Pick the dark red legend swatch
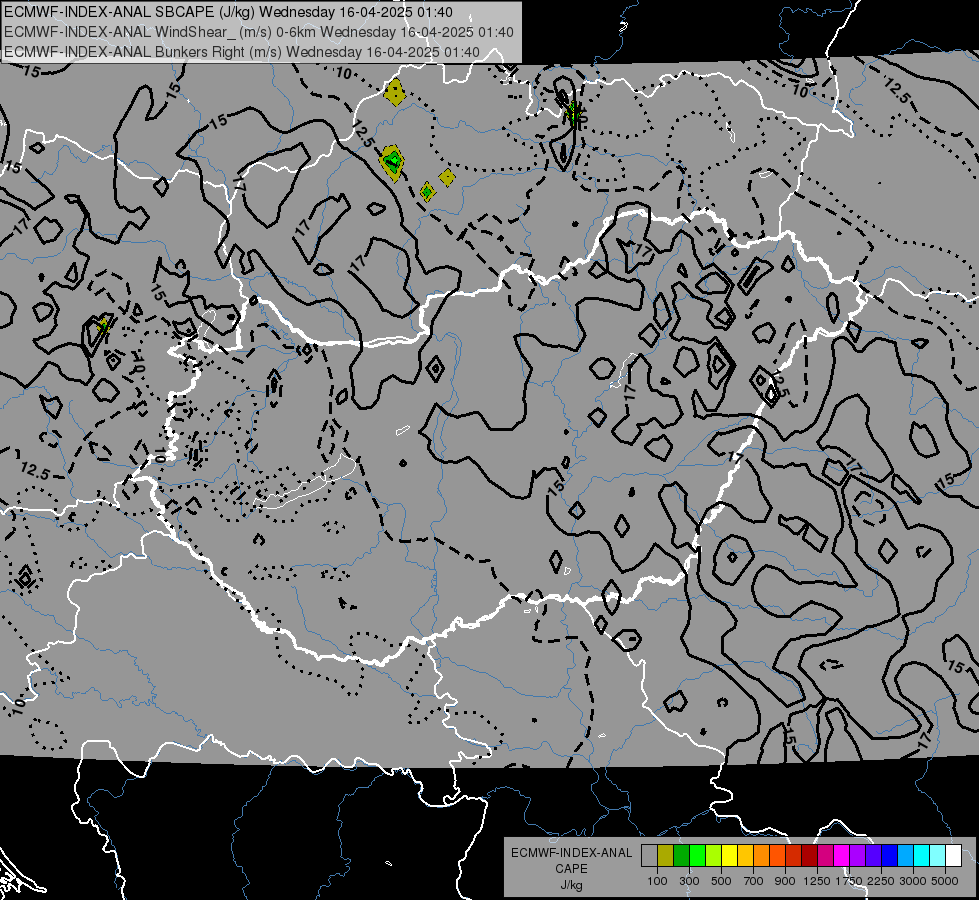The image size is (979, 900). (809, 856)
